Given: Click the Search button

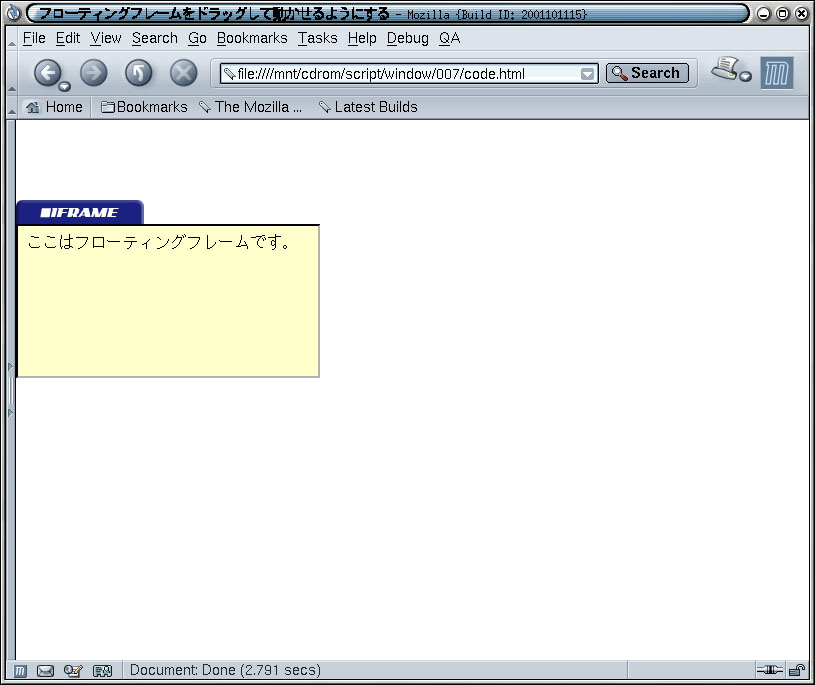Looking at the screenshot, I should 647,73.
